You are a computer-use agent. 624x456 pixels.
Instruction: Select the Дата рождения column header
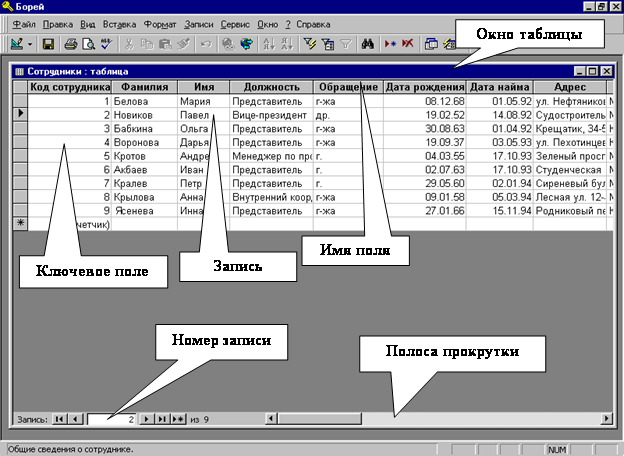[424, 87]
